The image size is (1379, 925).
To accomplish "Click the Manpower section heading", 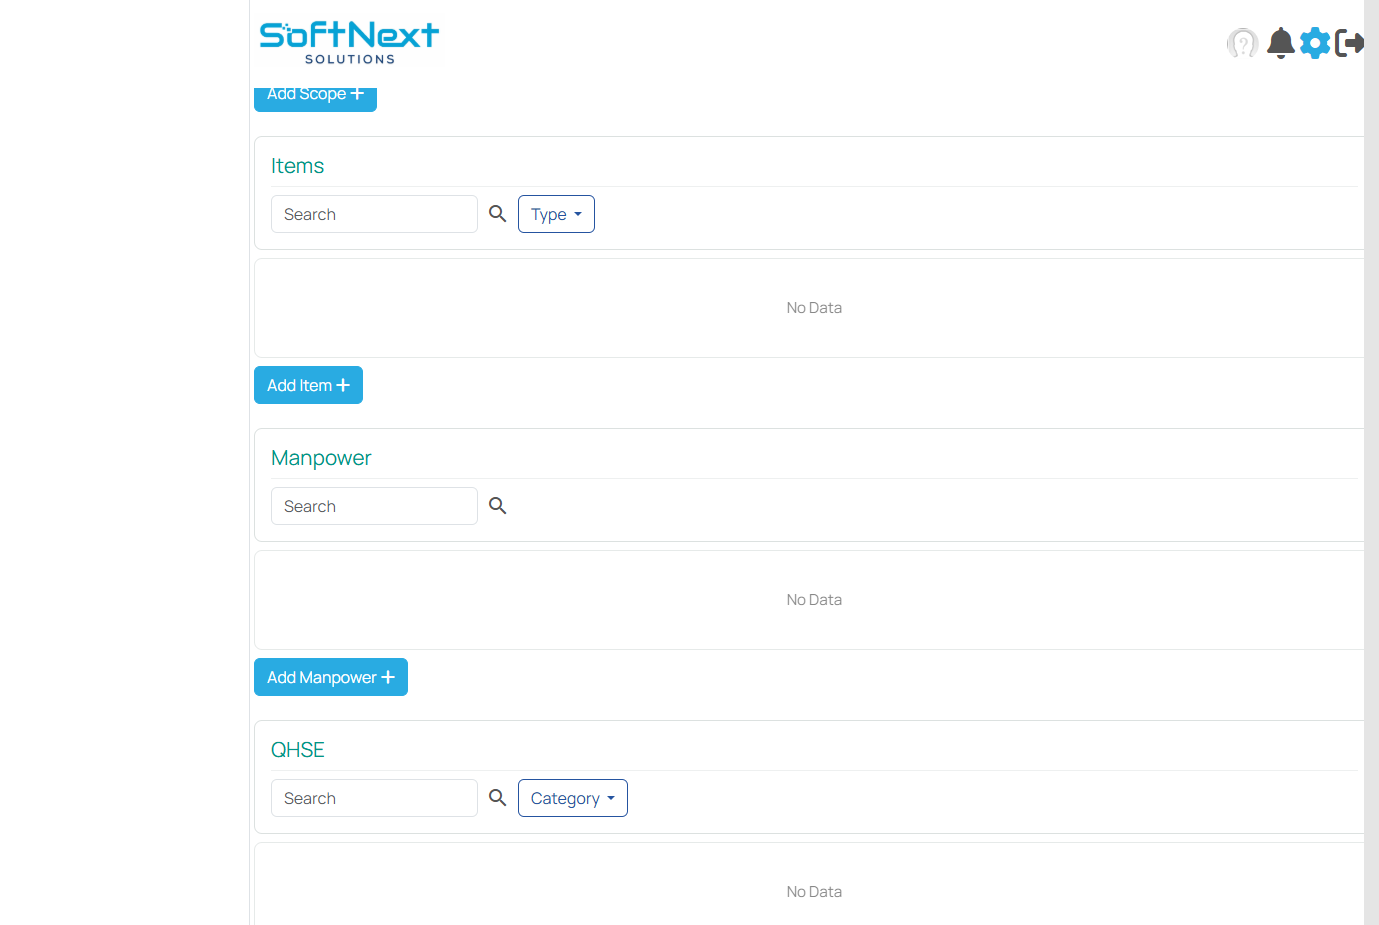I will (x=321, y=458).
